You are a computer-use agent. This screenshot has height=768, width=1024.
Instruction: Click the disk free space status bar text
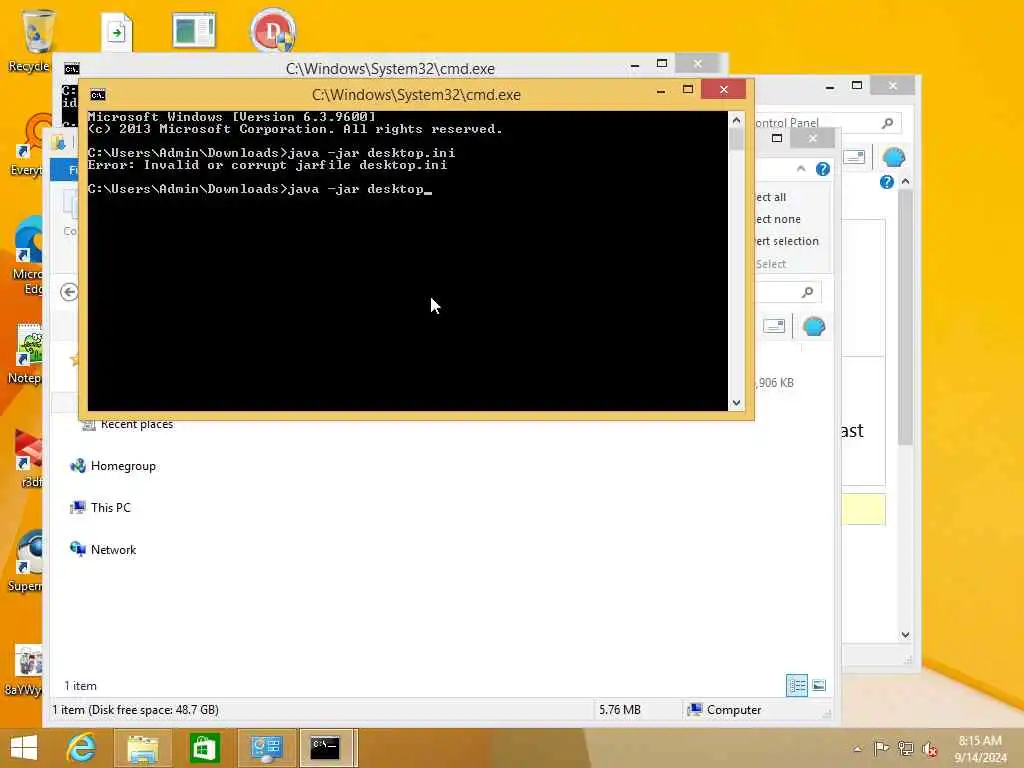(x=136, y=710)
